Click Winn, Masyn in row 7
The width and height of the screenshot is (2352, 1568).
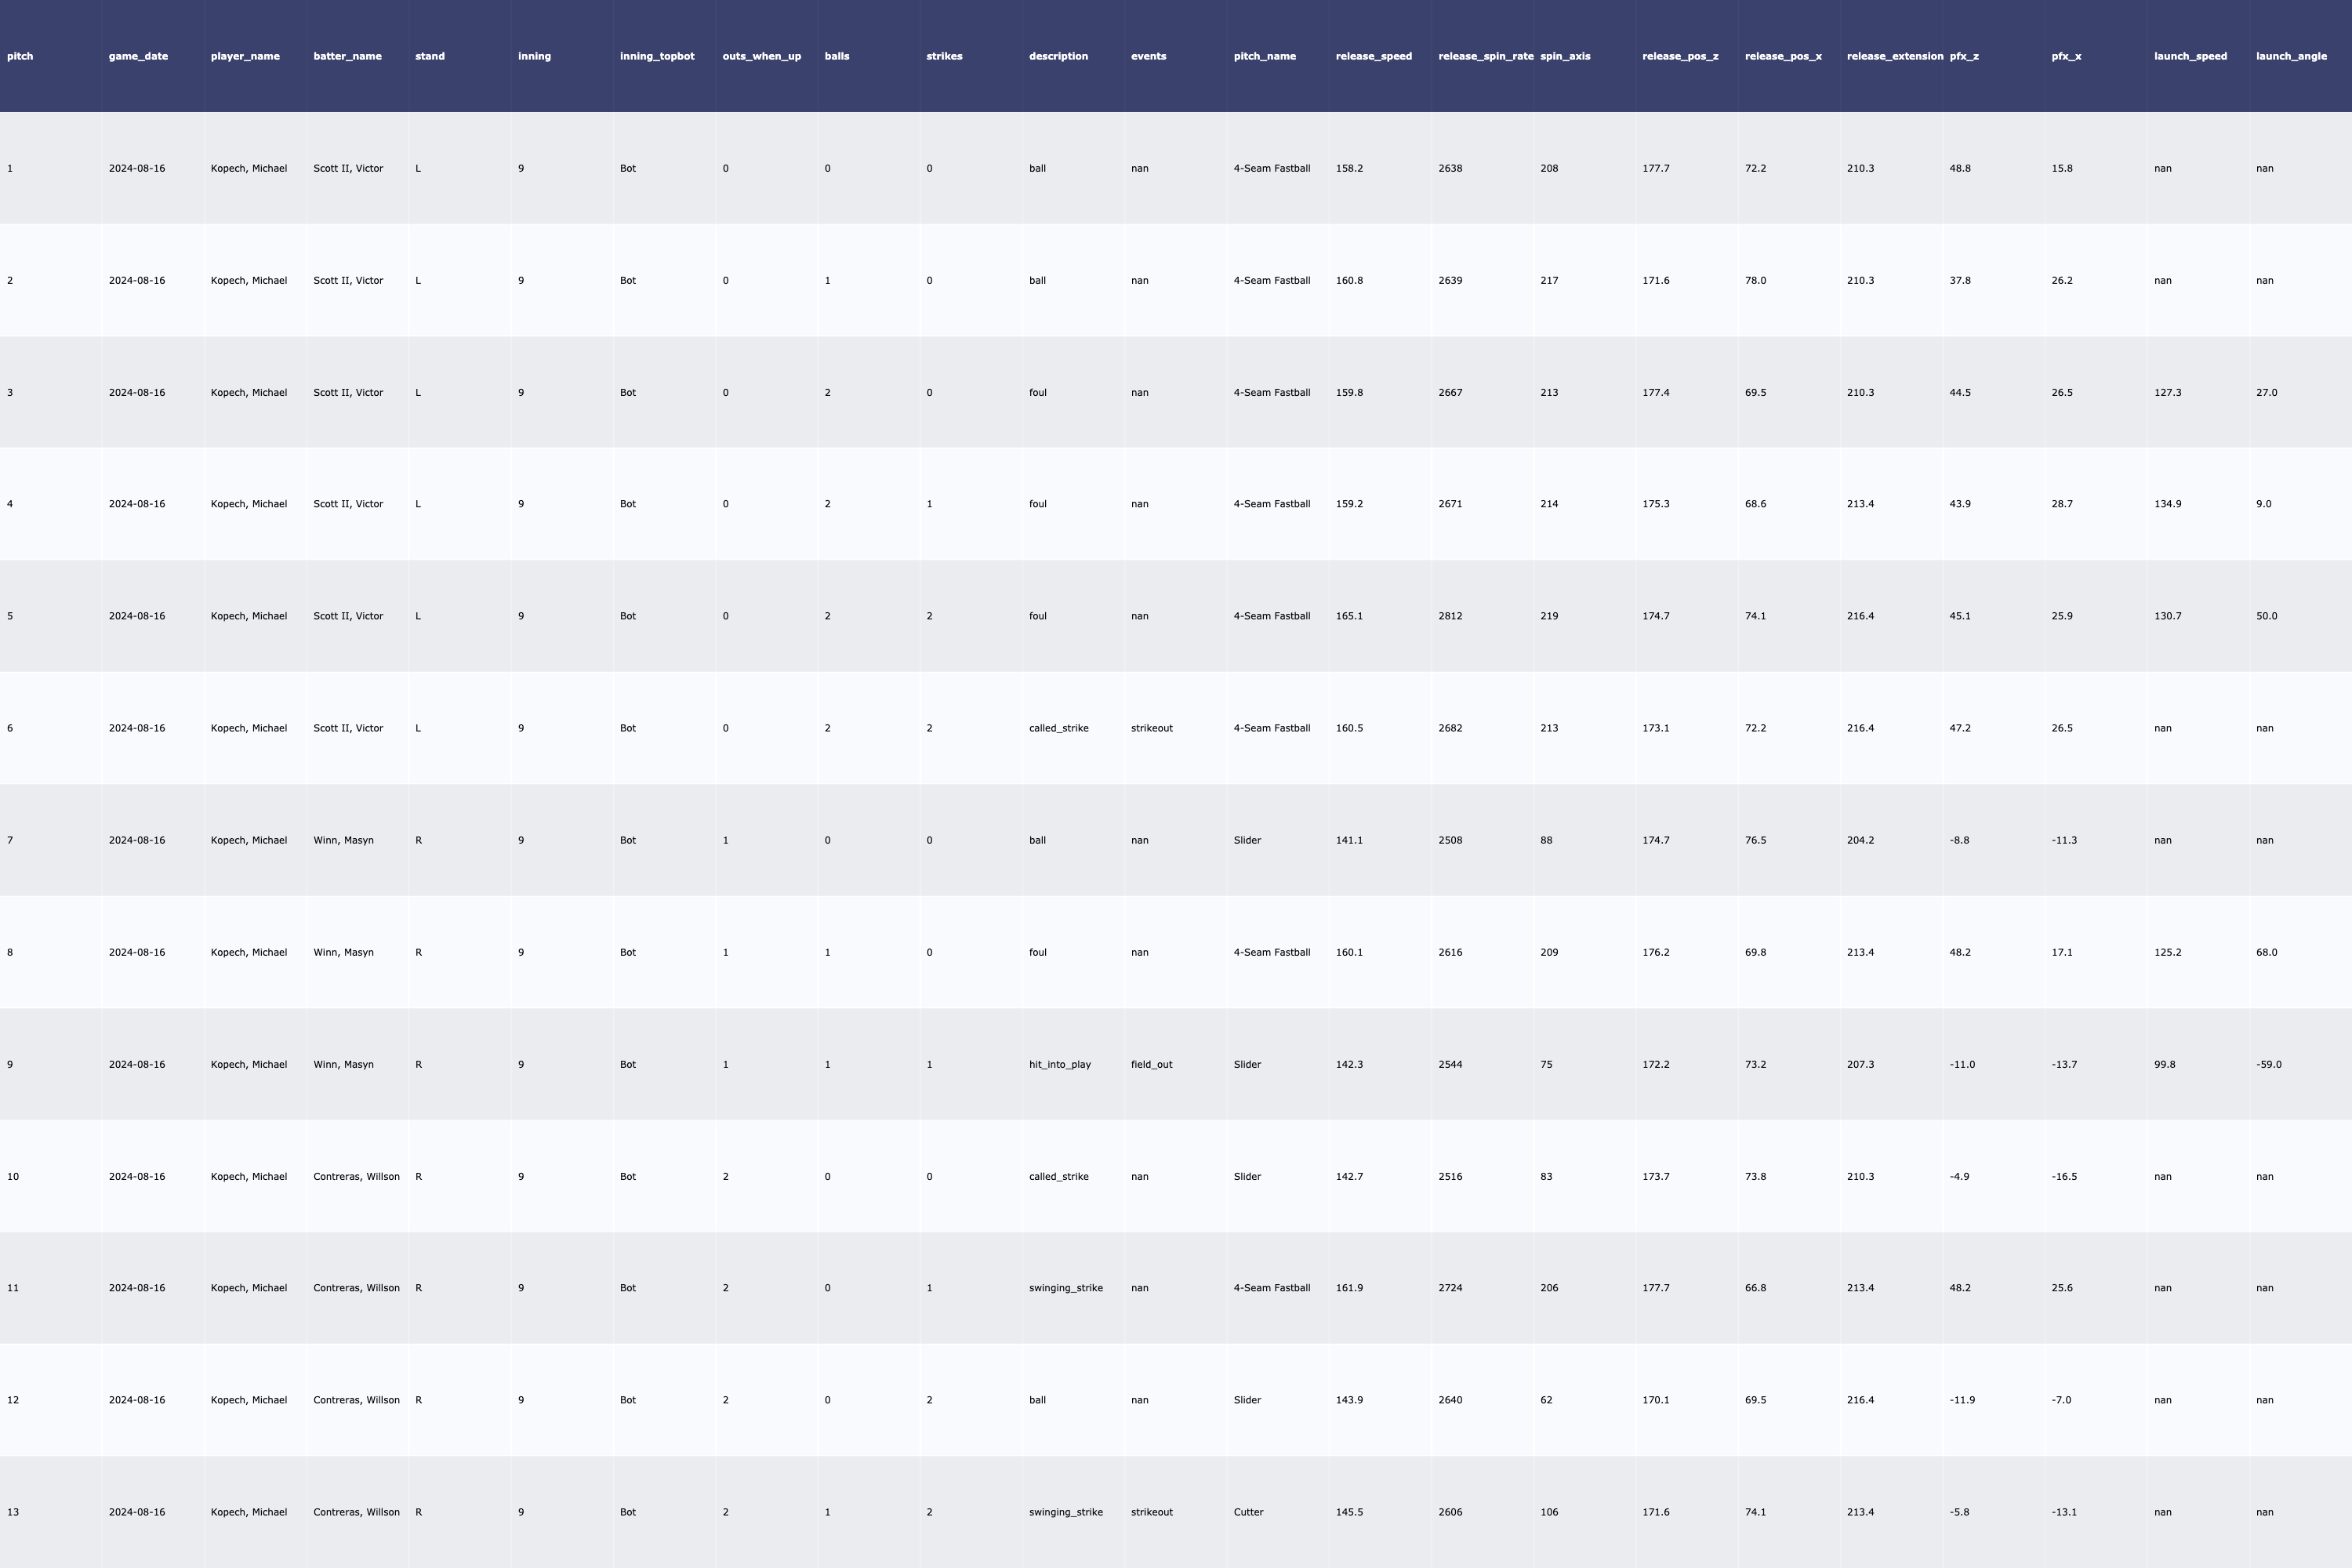point(343,840)
